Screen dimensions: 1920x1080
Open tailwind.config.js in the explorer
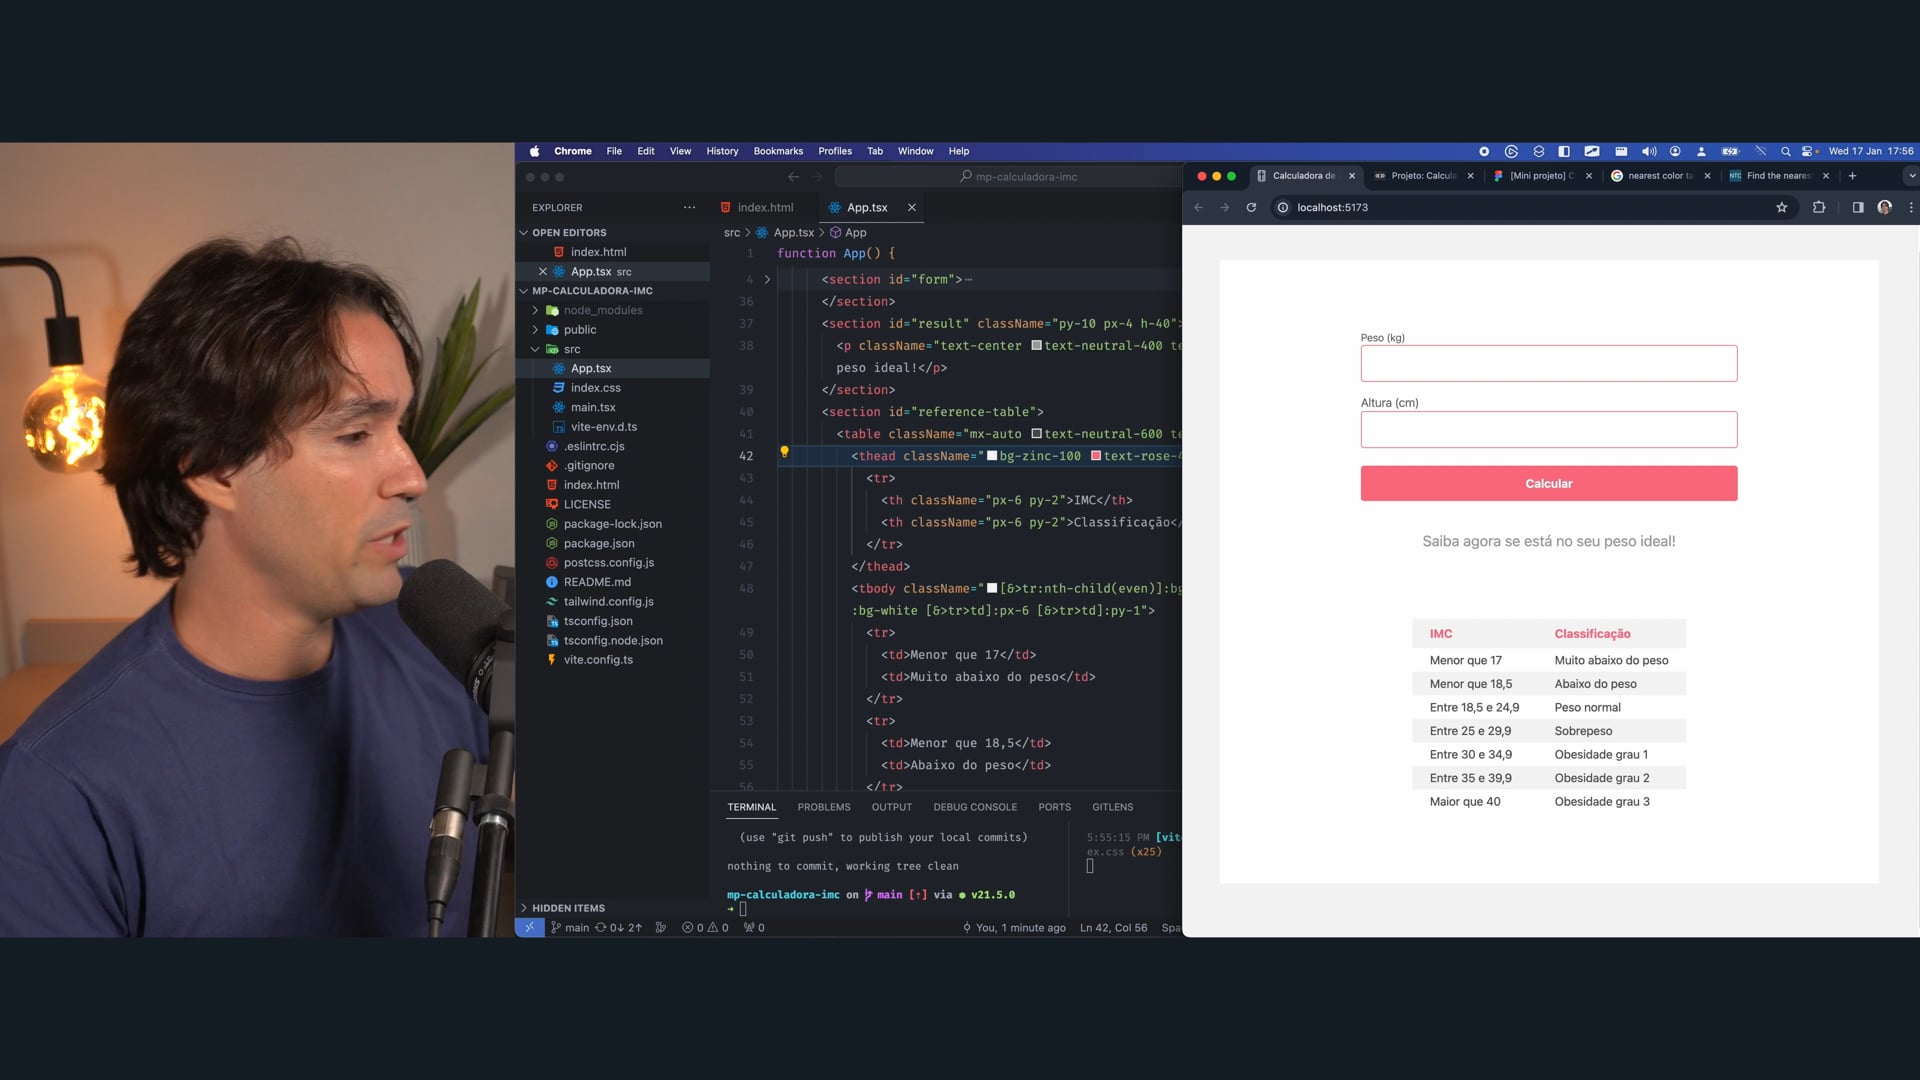tap(608, 601)
